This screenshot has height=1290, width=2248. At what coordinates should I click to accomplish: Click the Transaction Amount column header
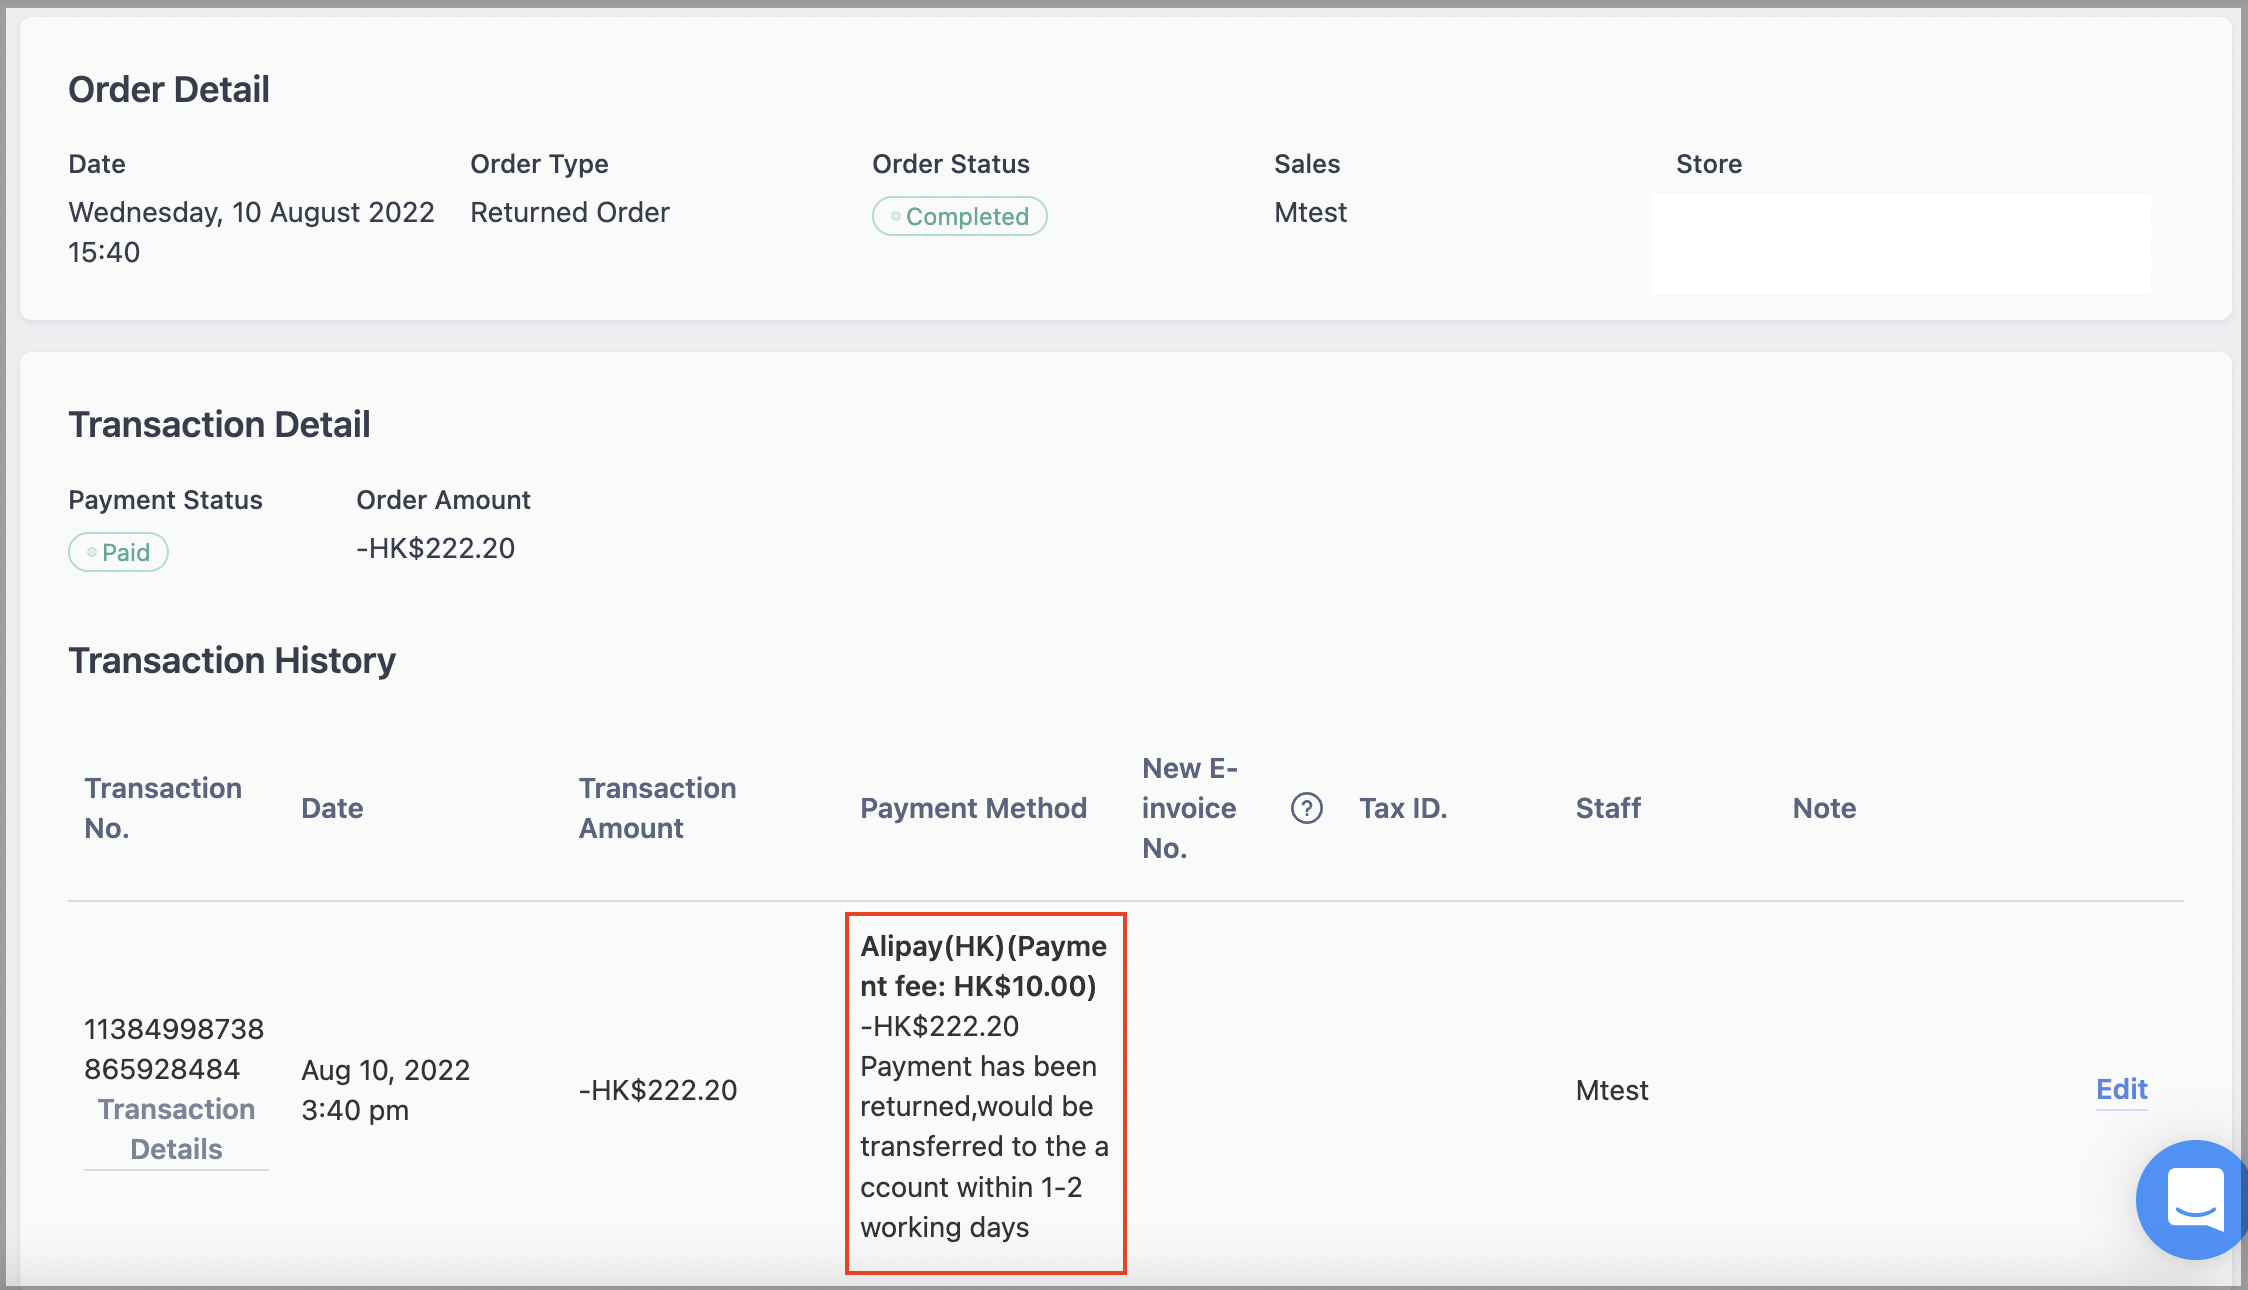(657, 808)
